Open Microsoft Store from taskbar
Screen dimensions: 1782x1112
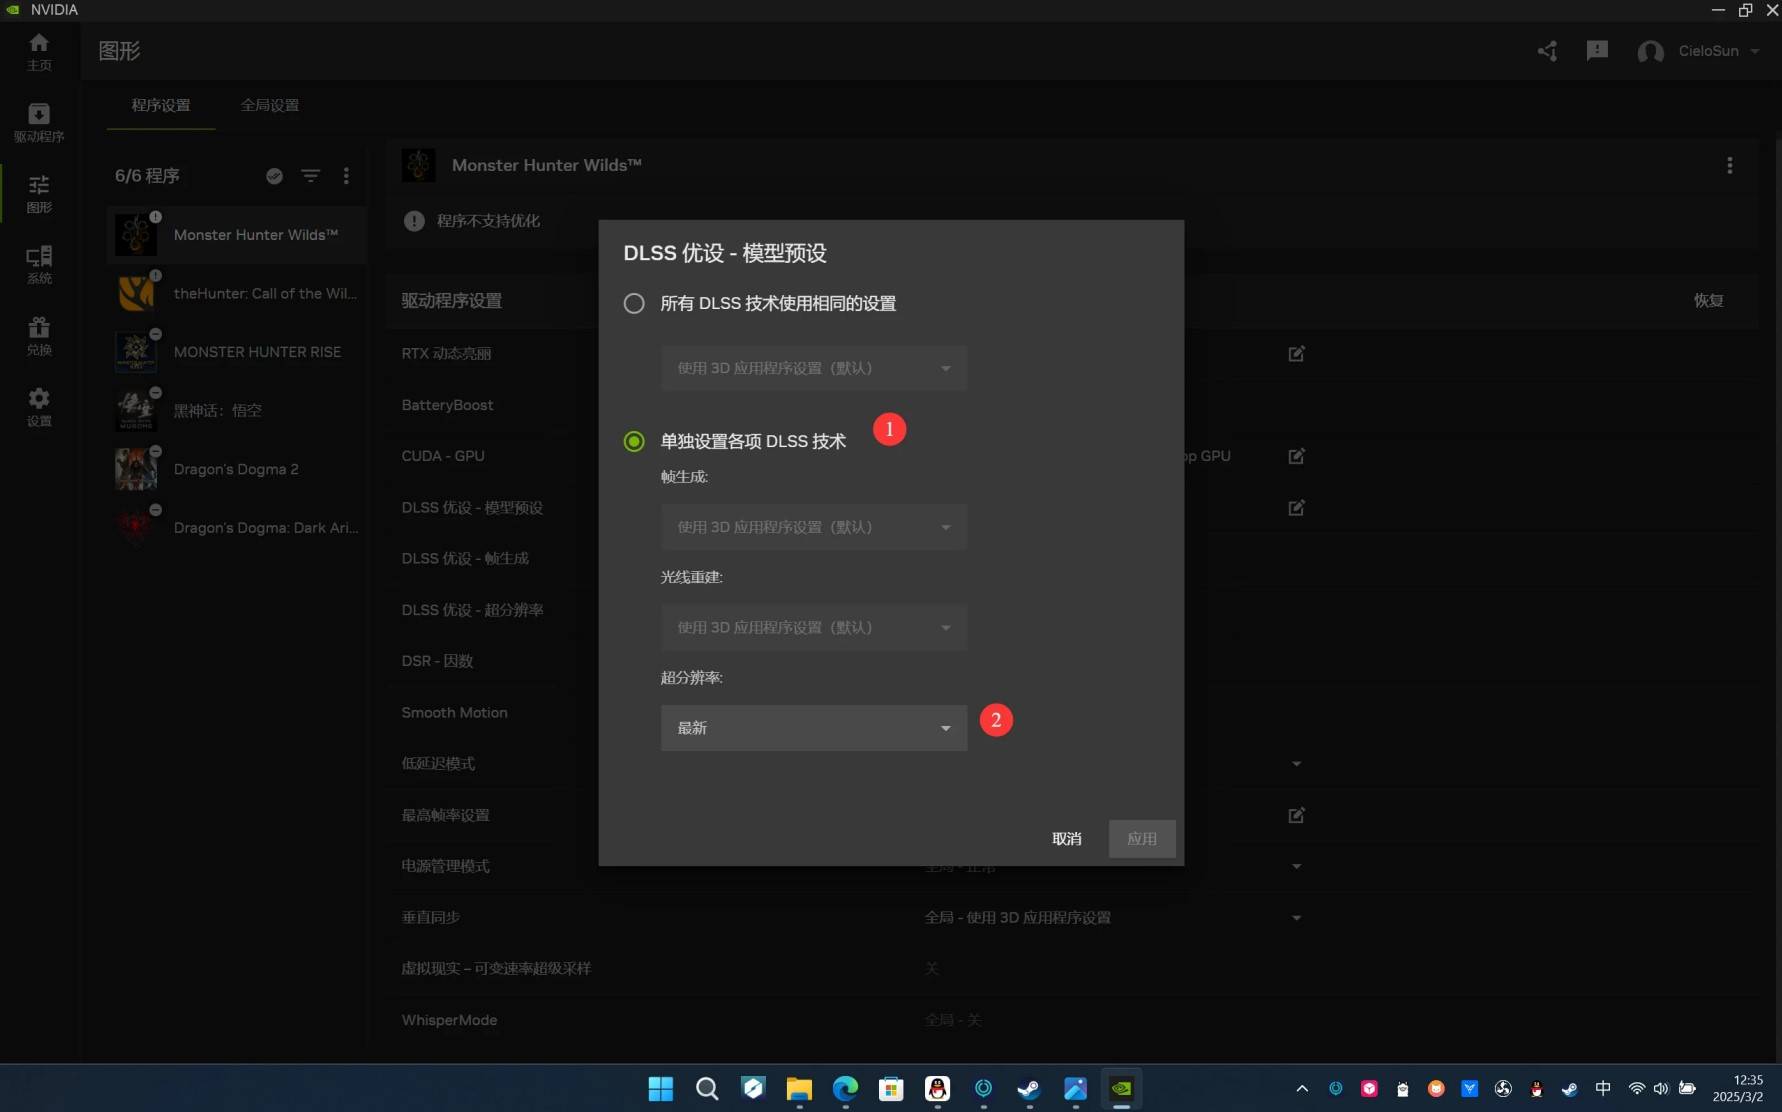click(x=891, y=1089)
